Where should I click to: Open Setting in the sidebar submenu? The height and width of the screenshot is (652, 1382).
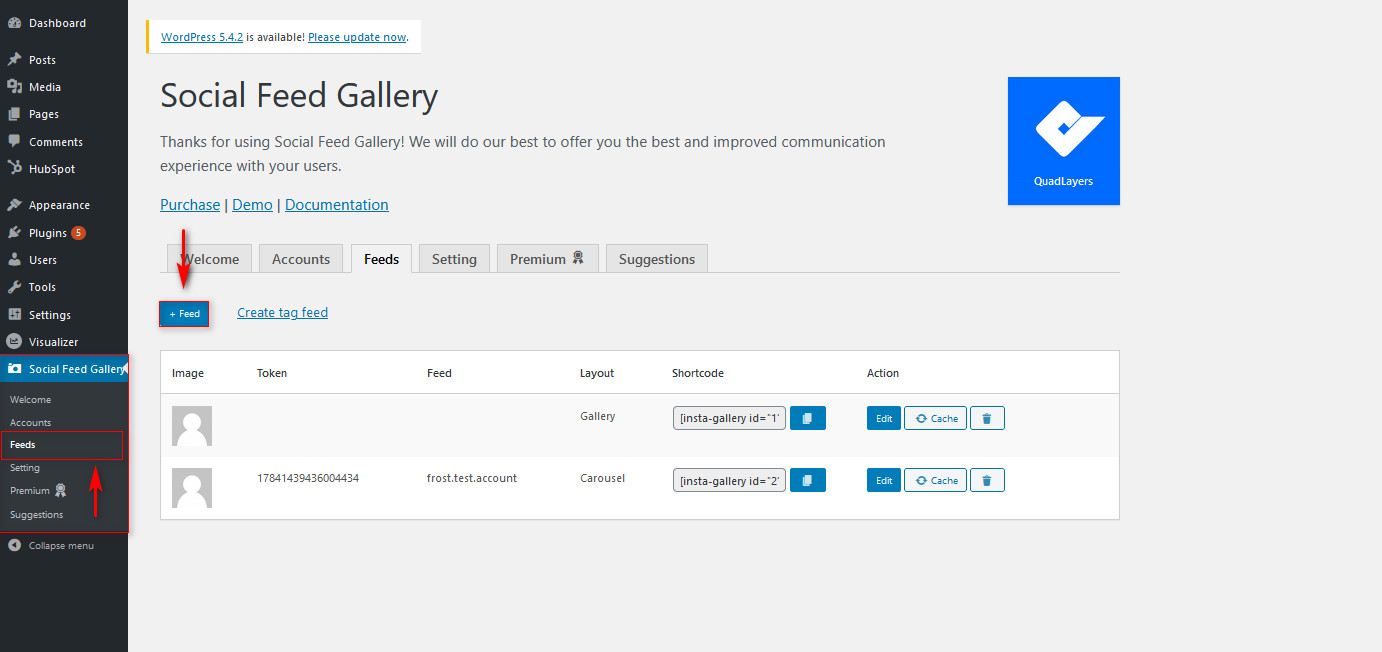pyautogui.click(x=25, y=468)
